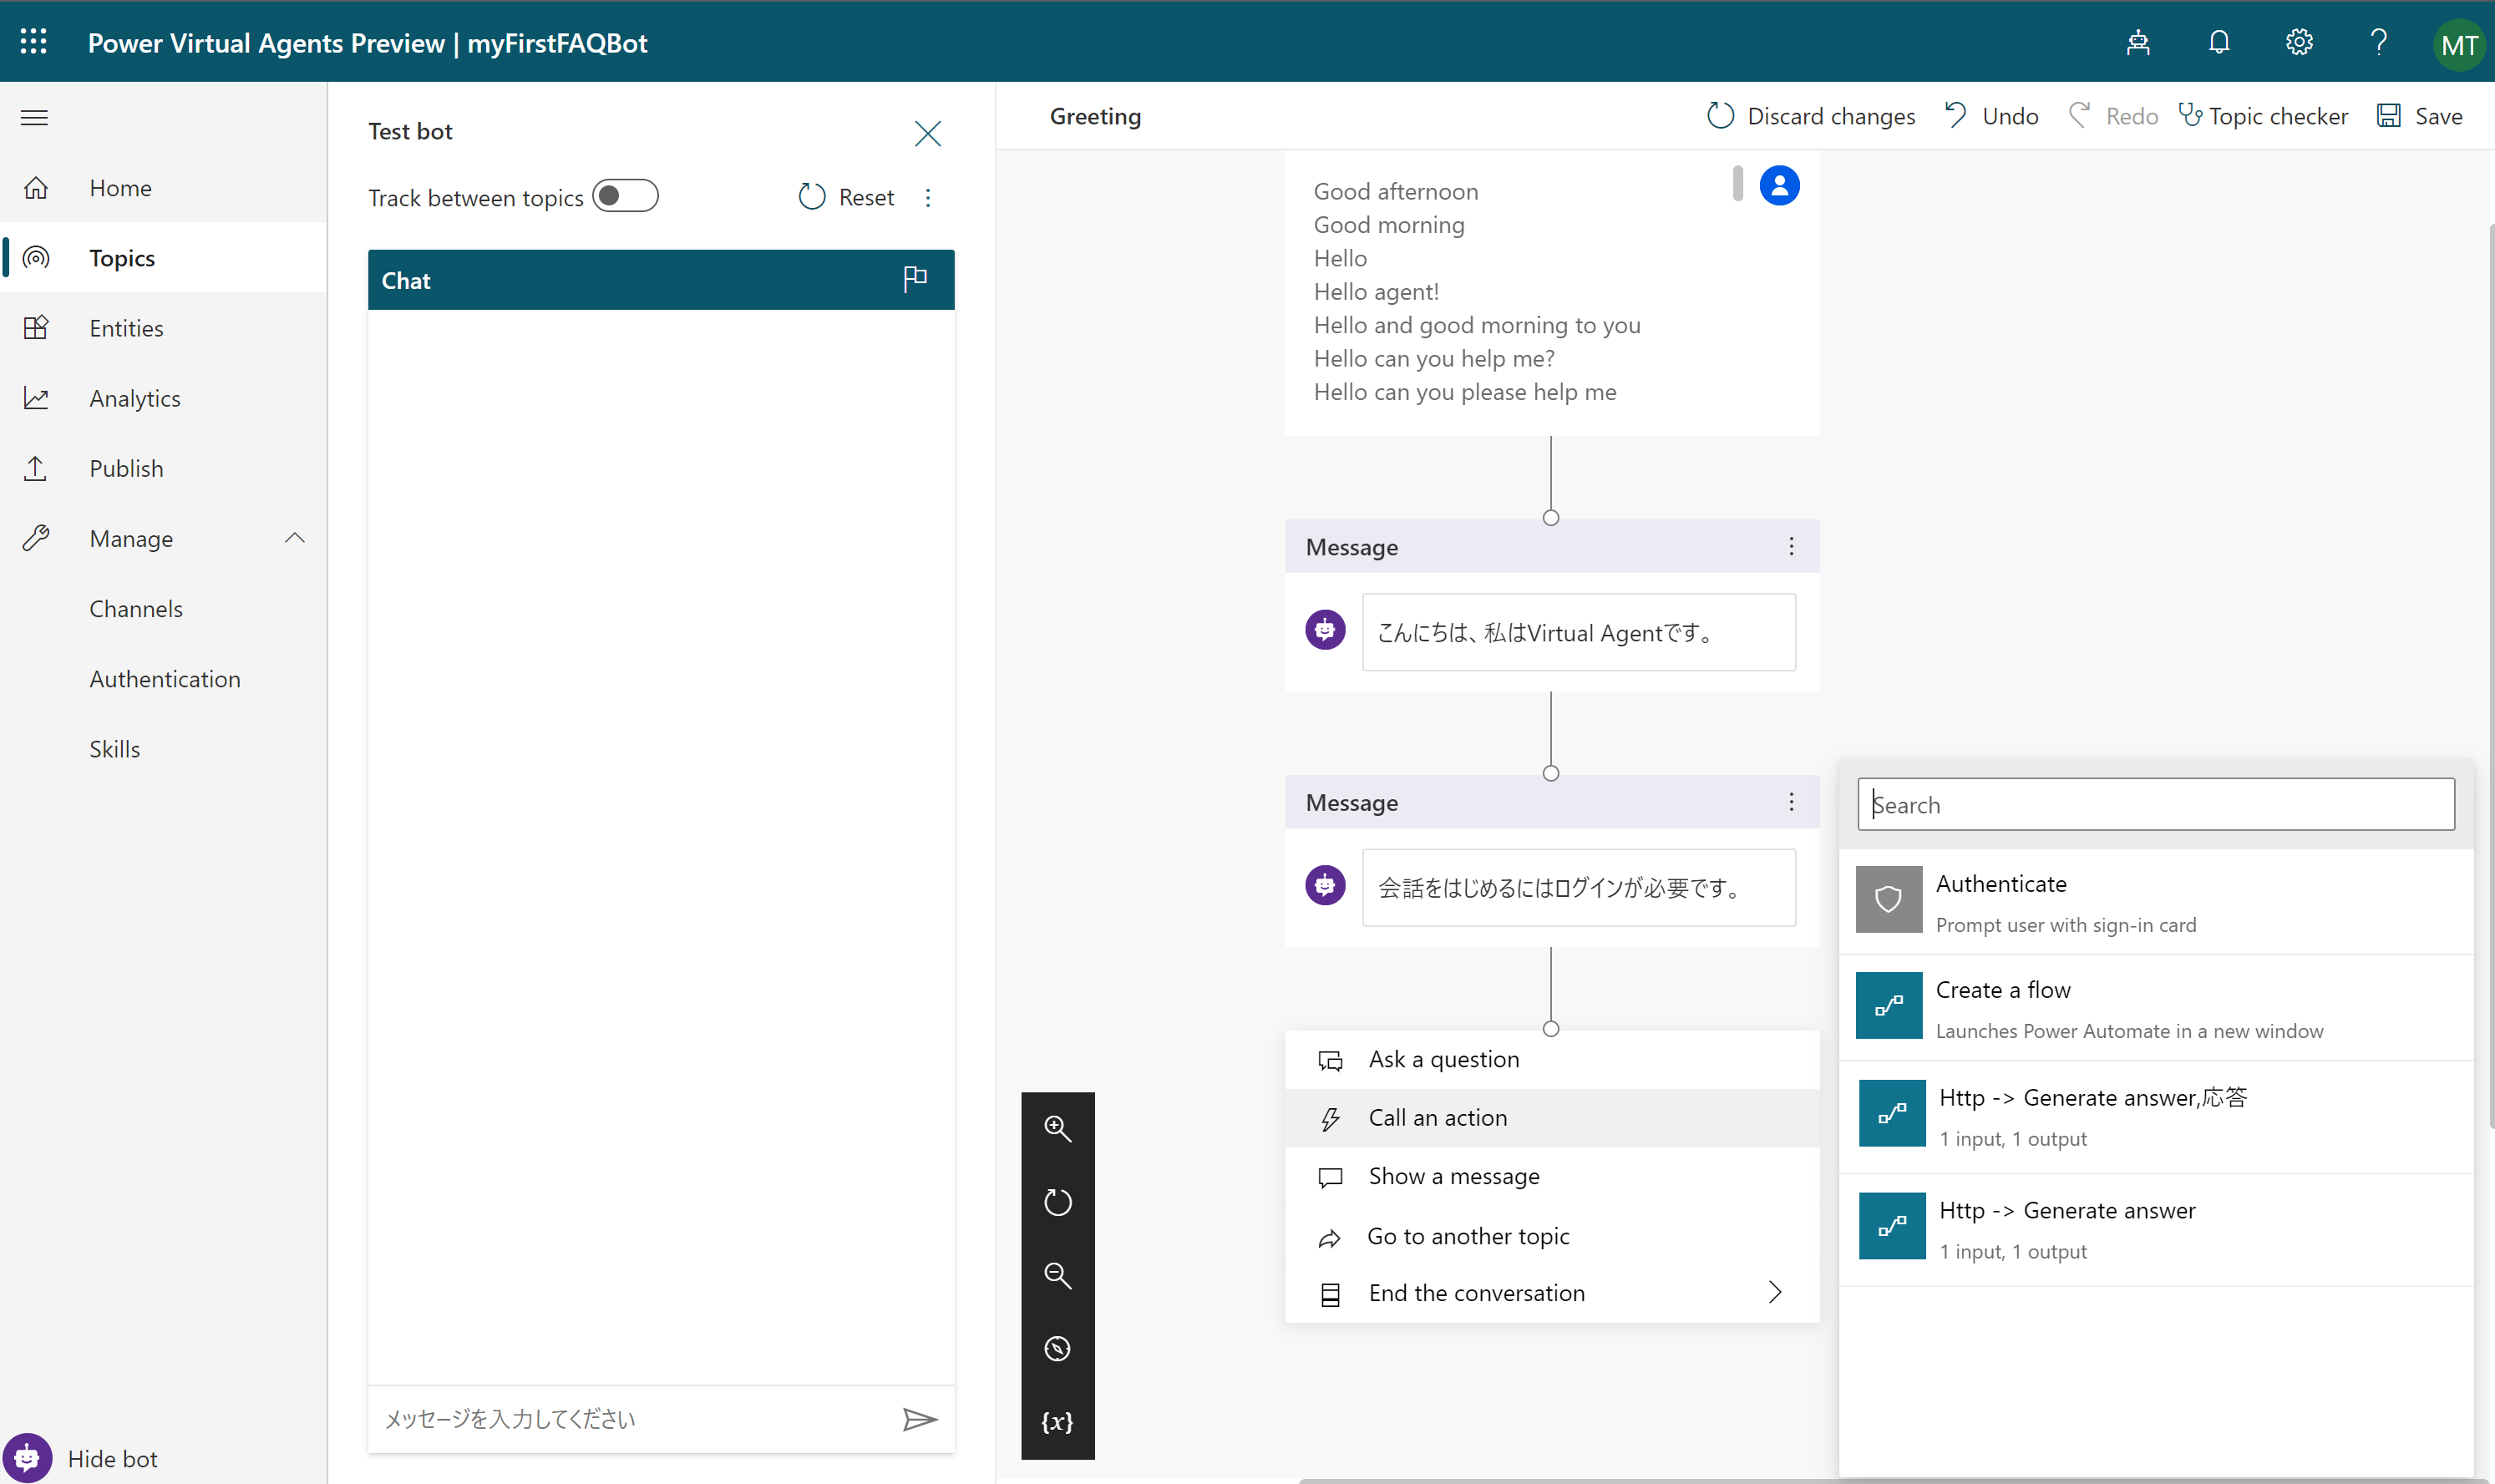Add node between the two Message nodes
The height and width of the screenshot is (1484, 2495).
point(1550,773)
